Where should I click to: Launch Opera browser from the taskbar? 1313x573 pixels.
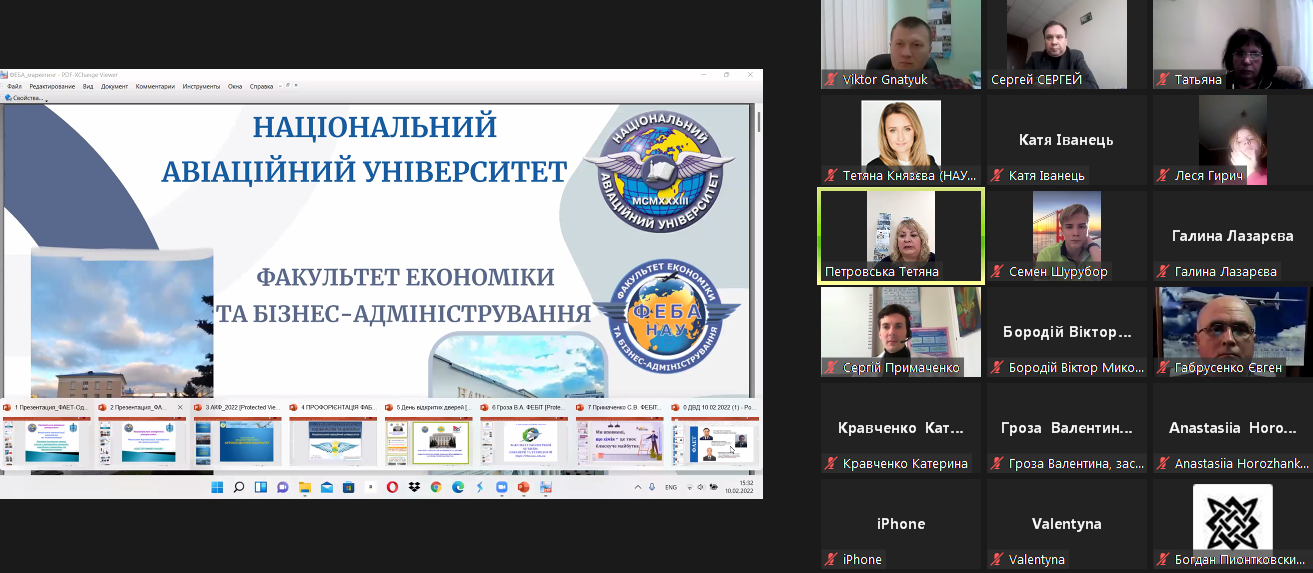(x=392, y=487)
